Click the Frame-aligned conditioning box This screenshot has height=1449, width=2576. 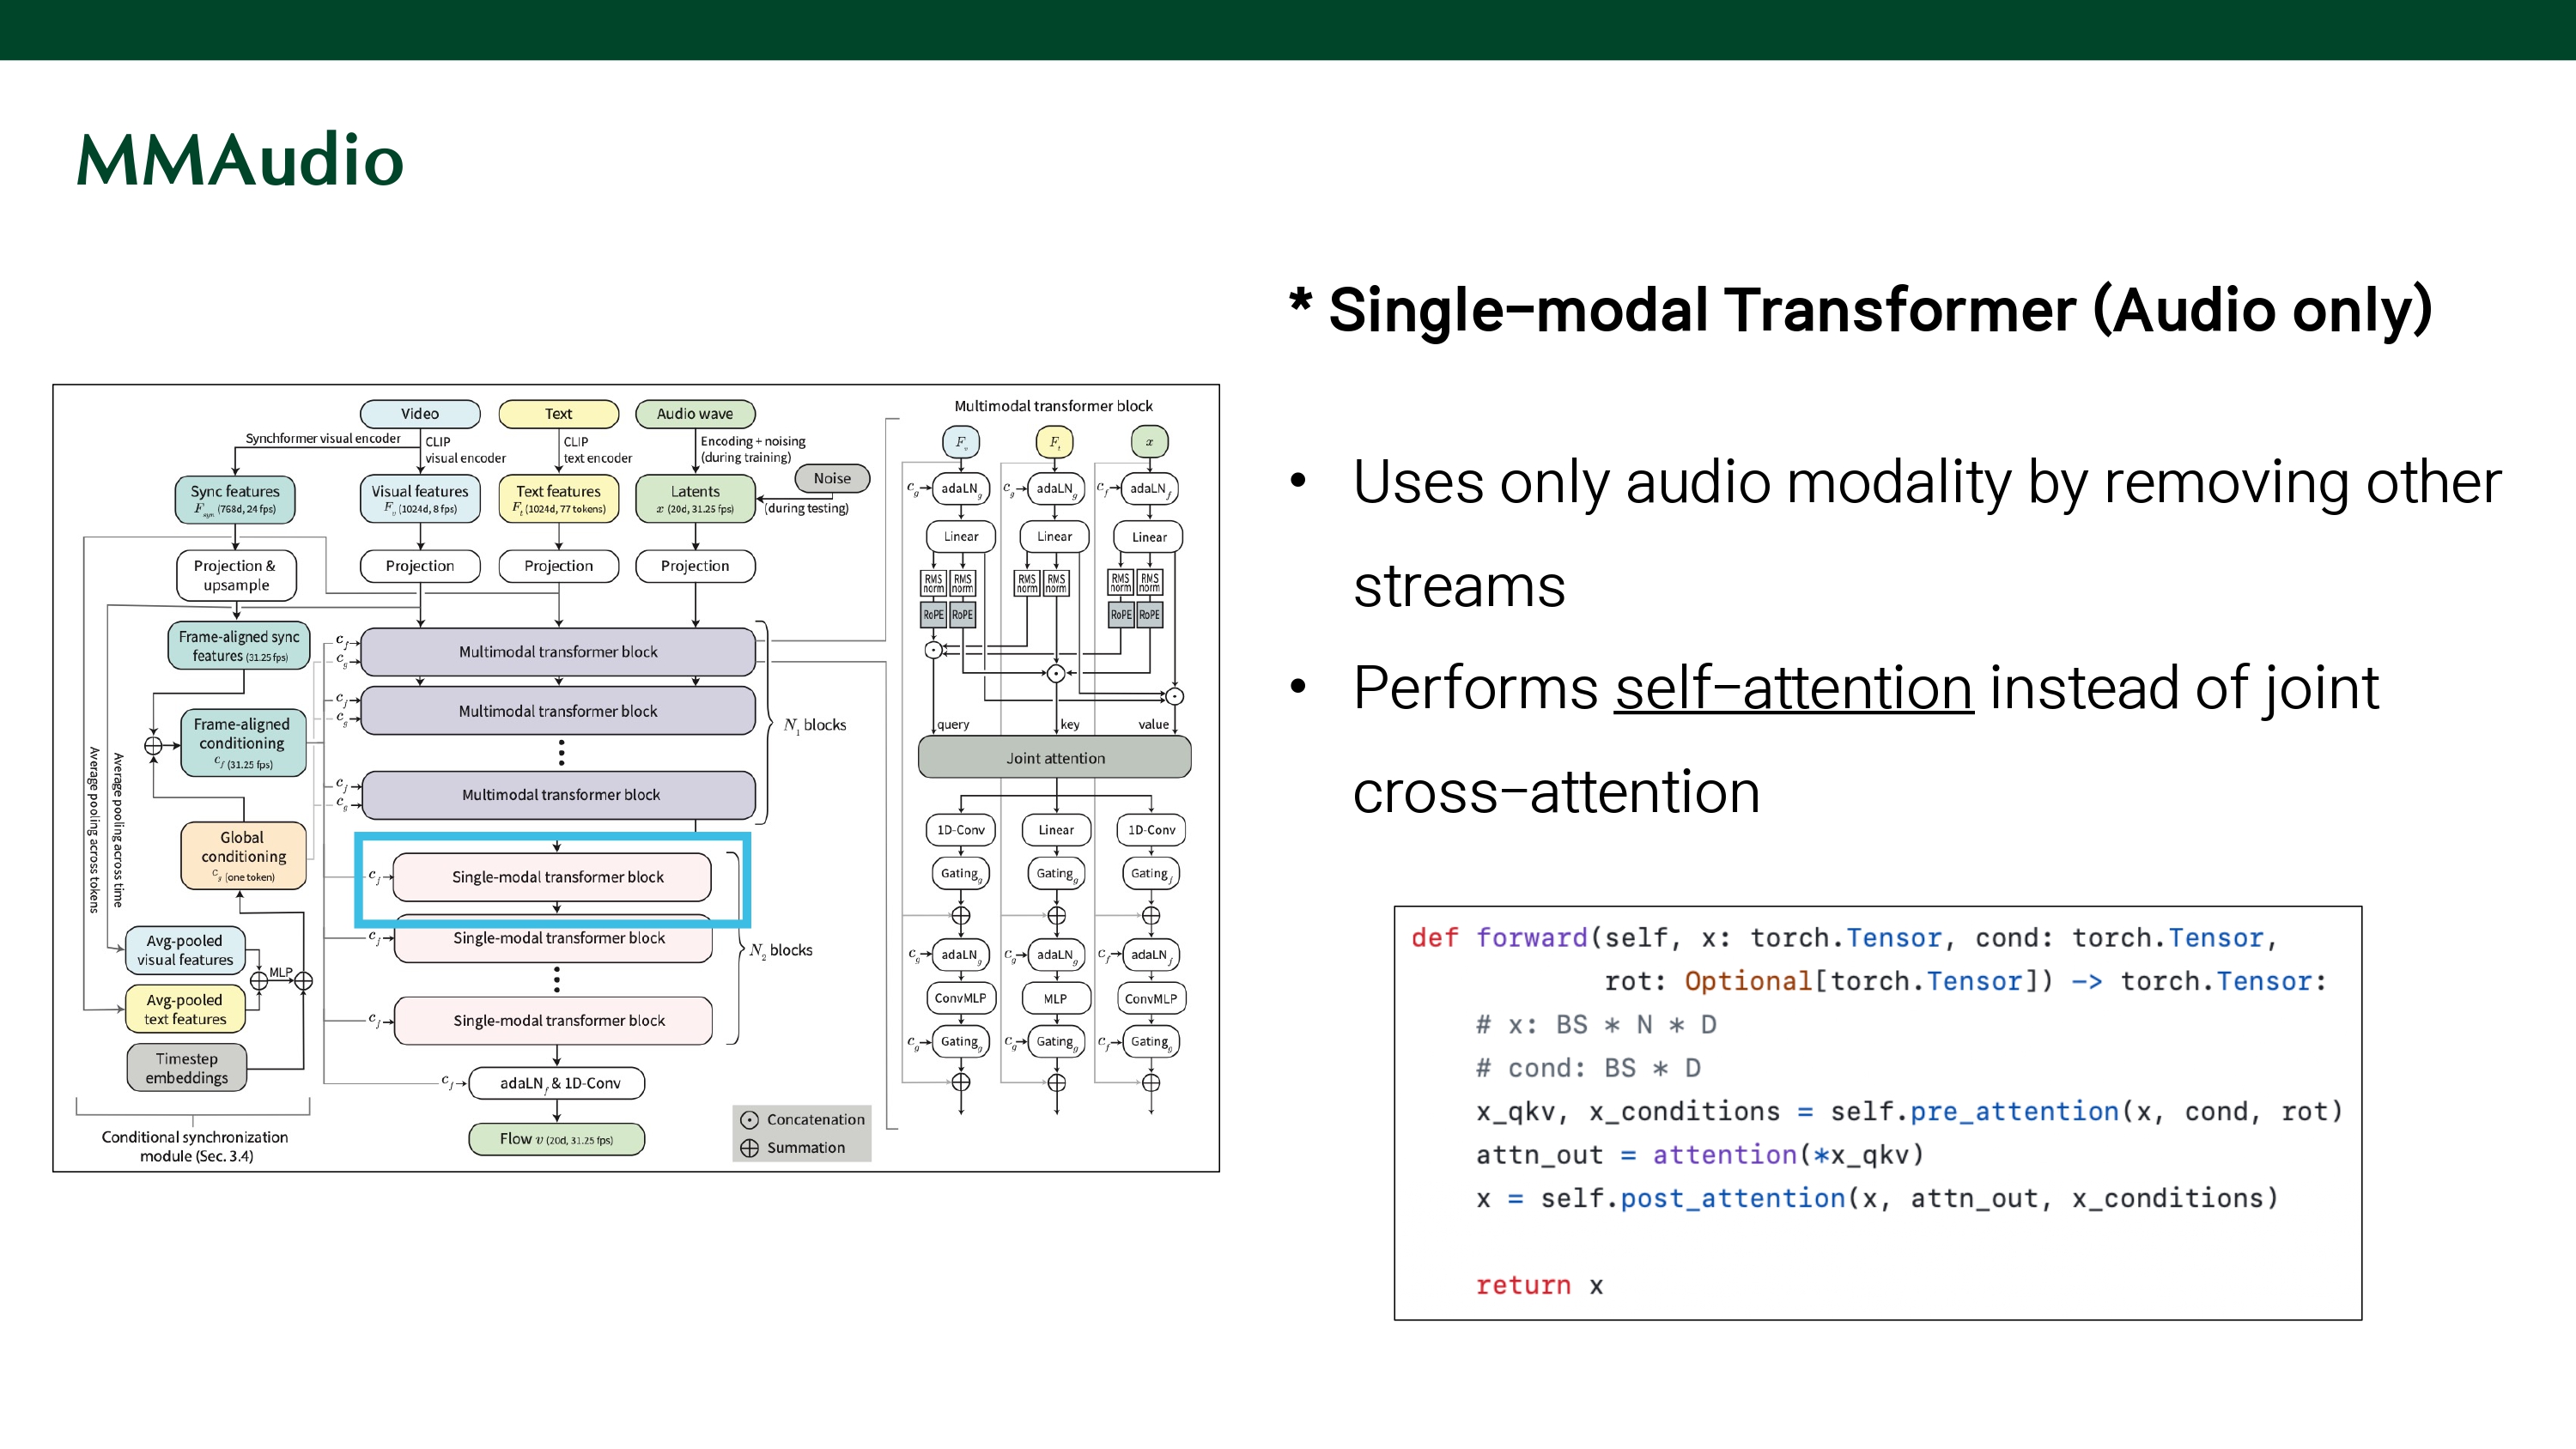pyautogui.click(x=242, y=742)
